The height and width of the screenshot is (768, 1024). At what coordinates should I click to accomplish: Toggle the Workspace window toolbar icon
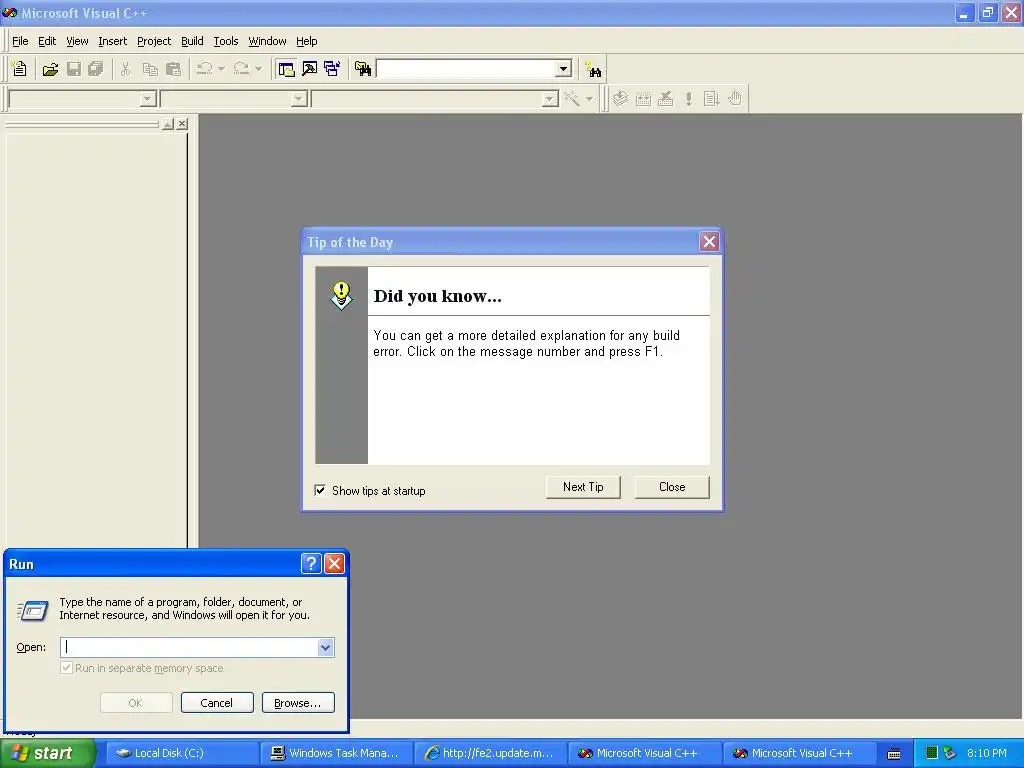(x=286, y=69)
